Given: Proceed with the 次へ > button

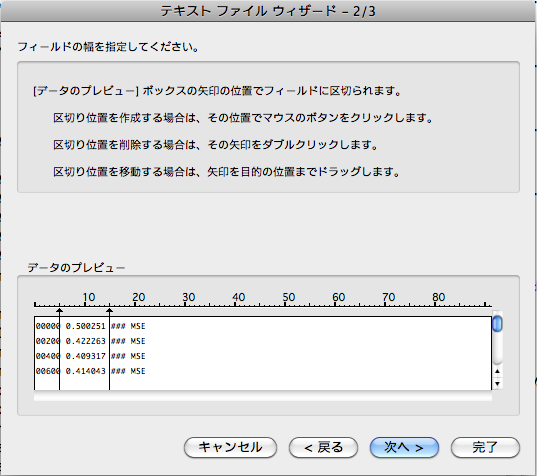Looking at the screenshot, I should pyautogui.click(x=404, y=447).
